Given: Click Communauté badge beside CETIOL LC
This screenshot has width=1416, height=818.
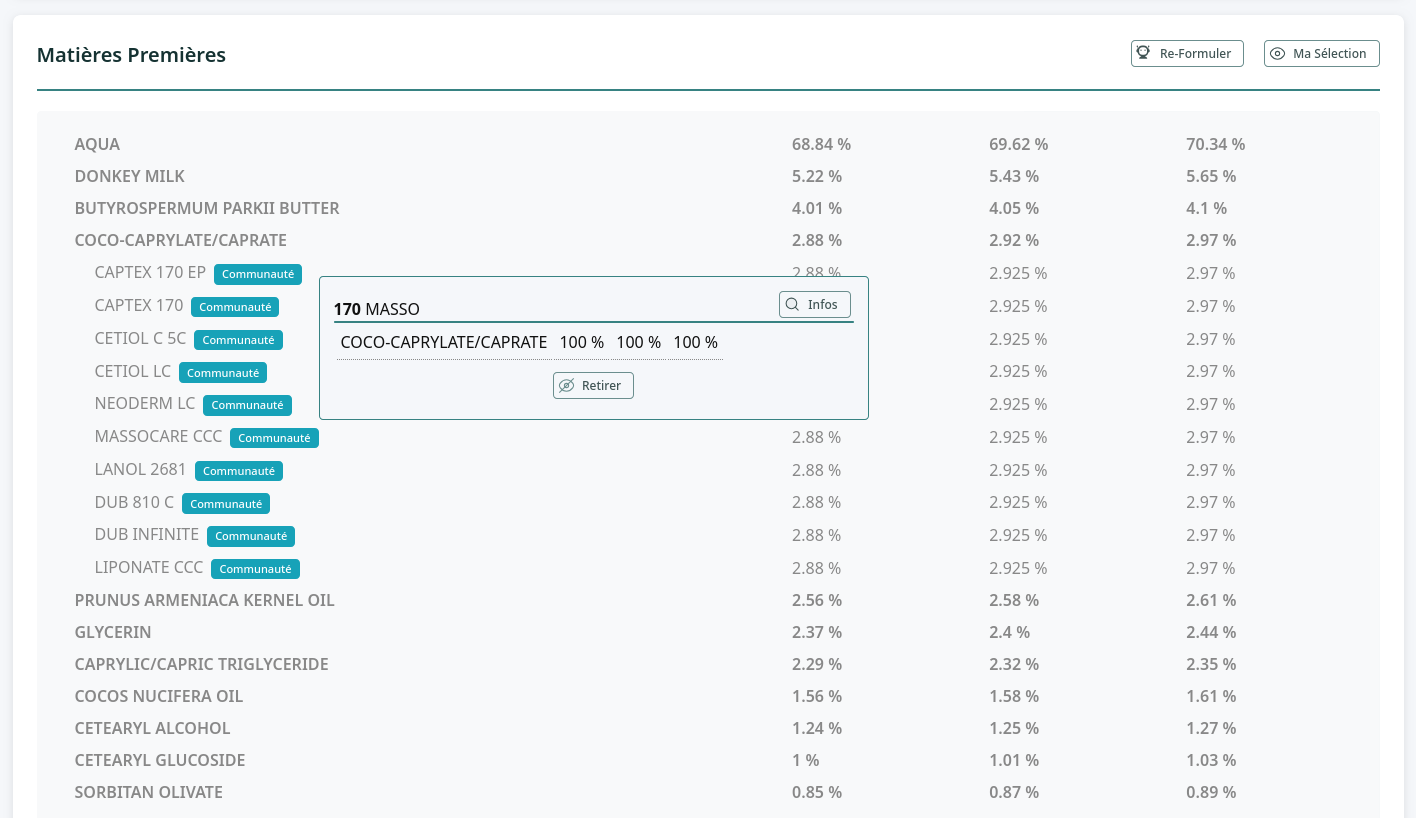Looking at the screenshot, I should [x=223, y=373].
